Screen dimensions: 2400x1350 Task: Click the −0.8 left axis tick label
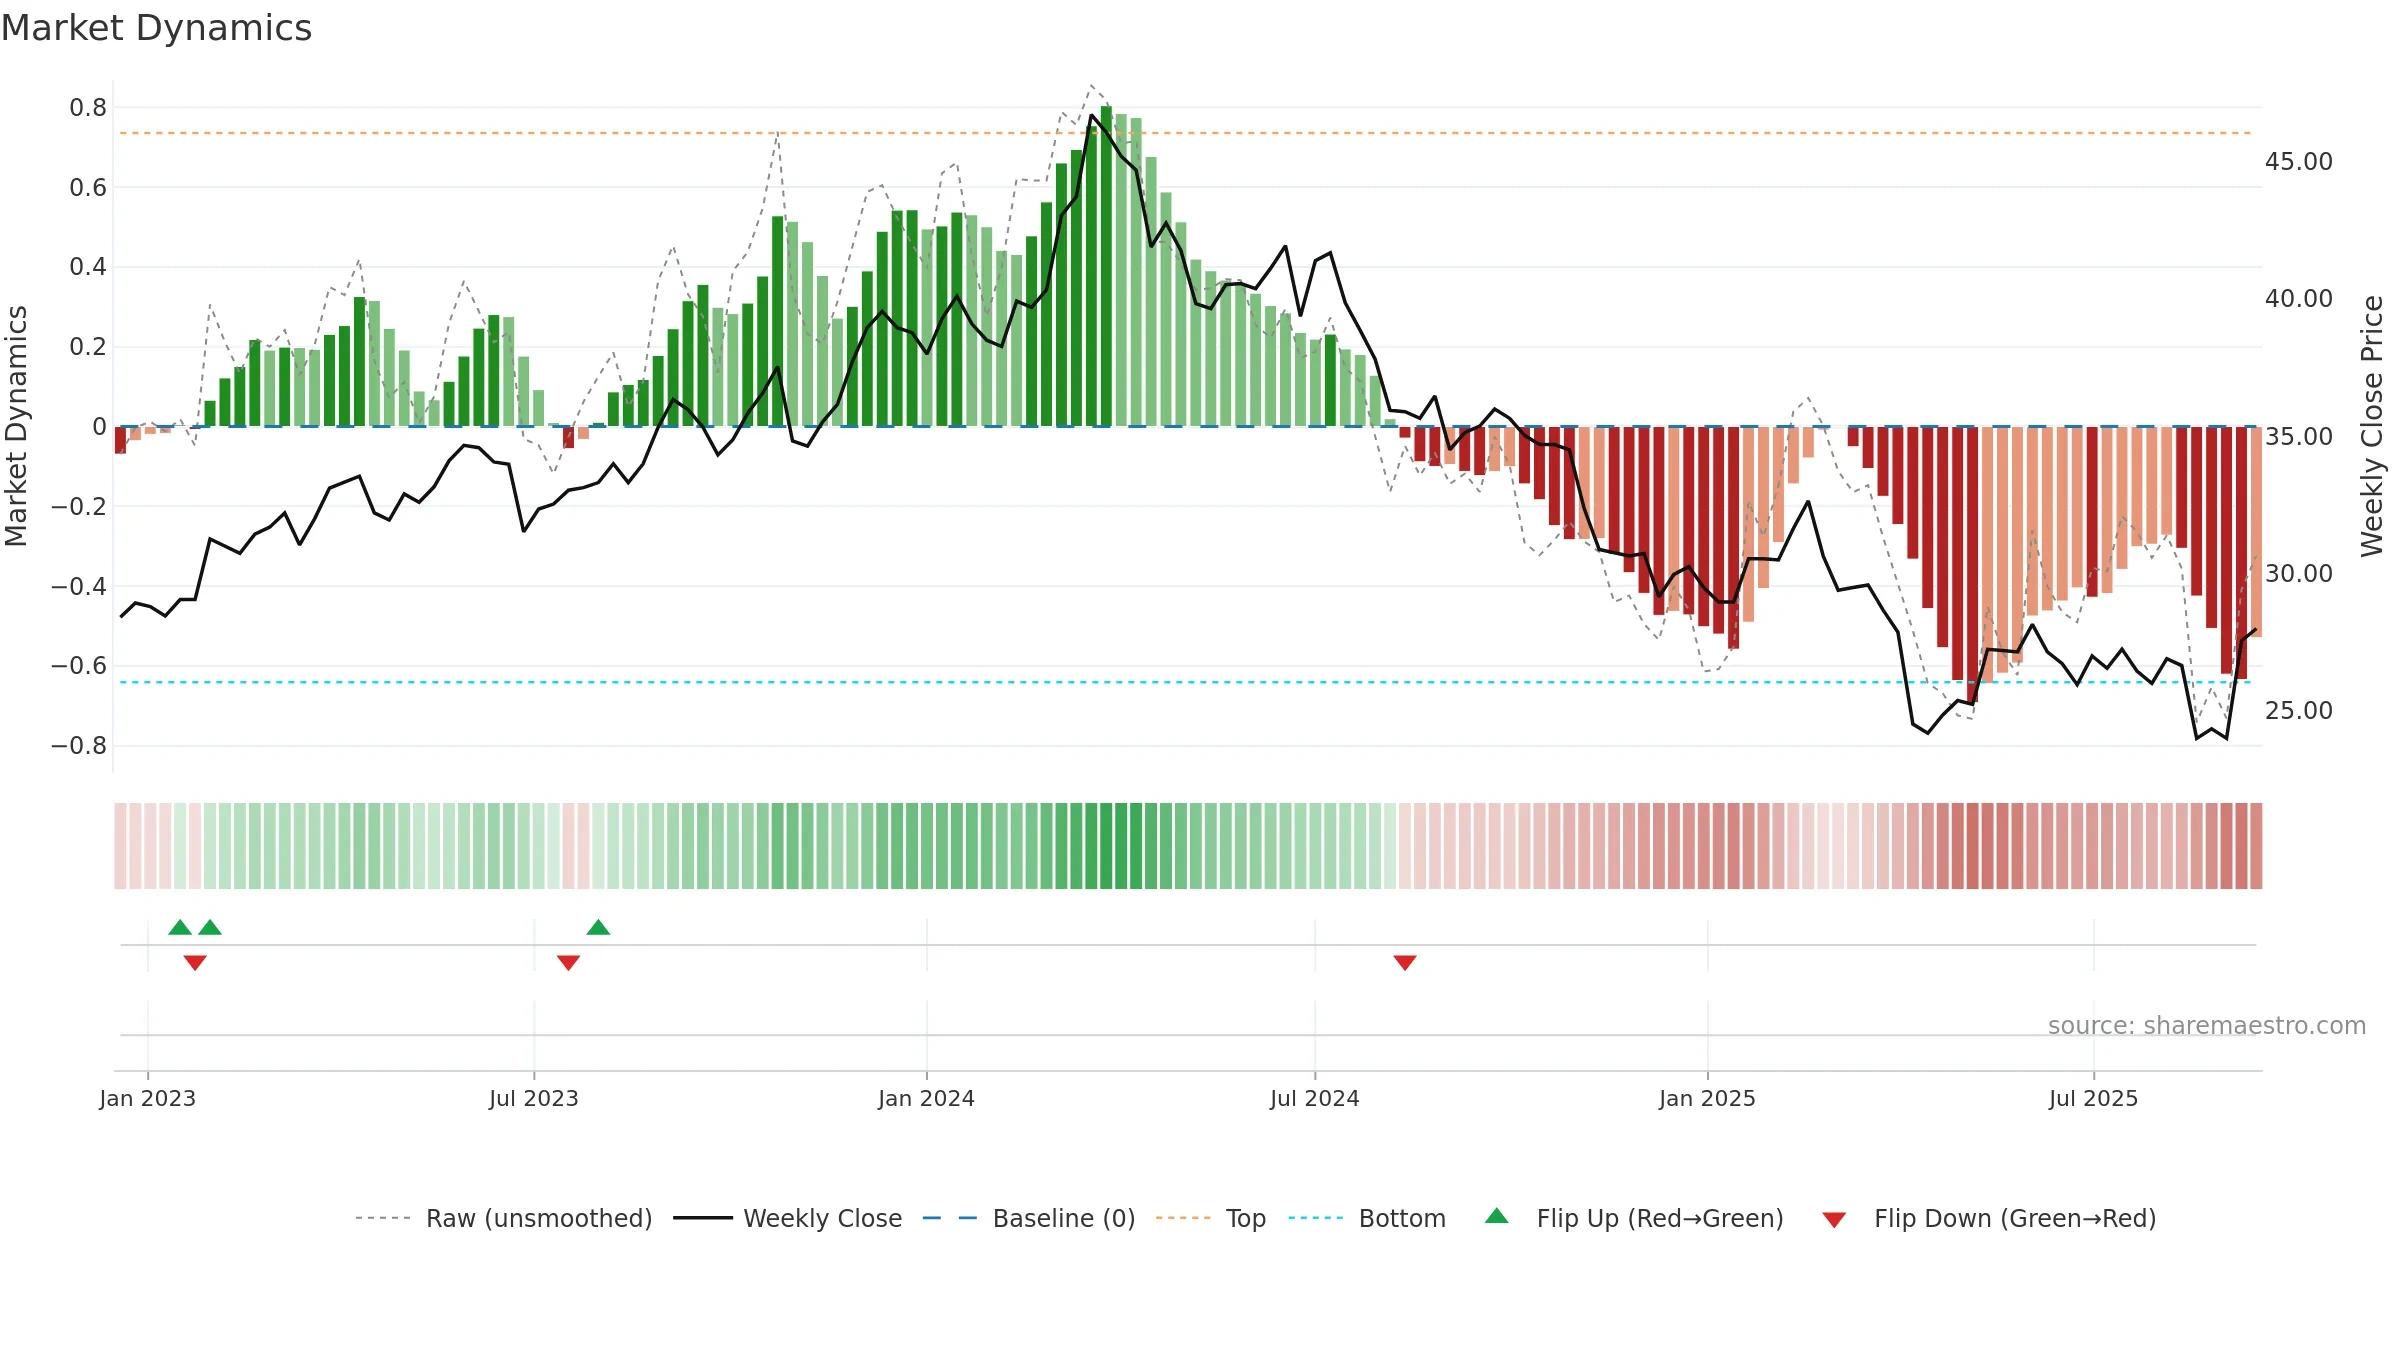point(79,746)
